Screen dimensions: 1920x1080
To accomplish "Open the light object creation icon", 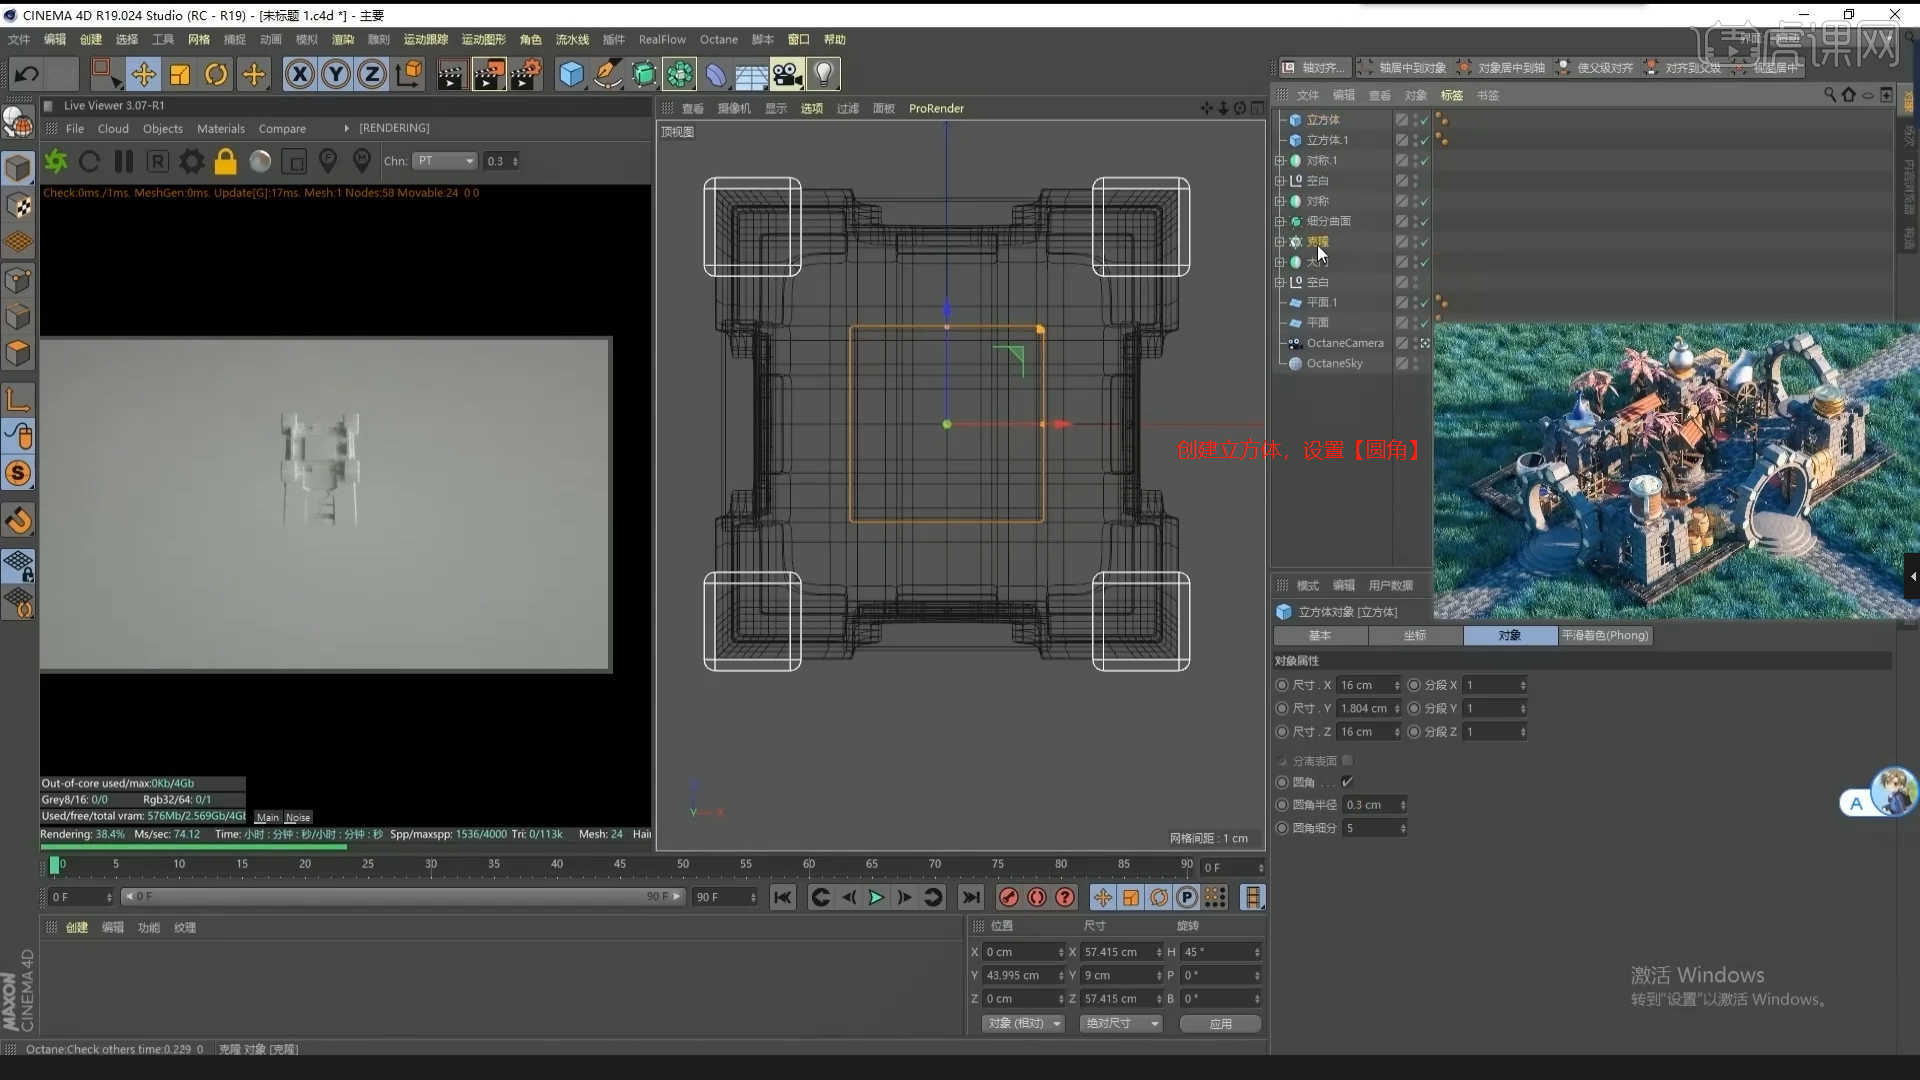I will coord(822,73).
